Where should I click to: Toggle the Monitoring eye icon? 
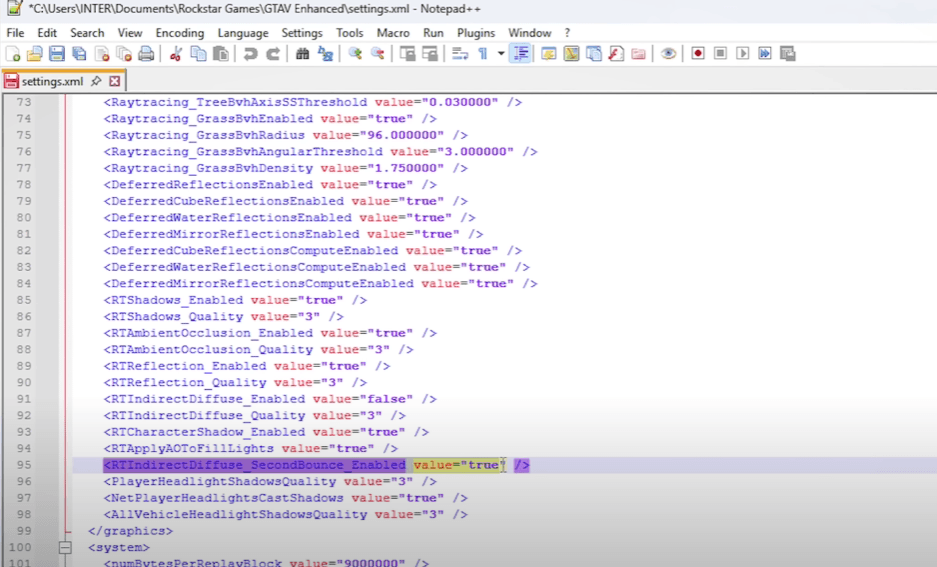pyautogui.click(x=668, y=54)
